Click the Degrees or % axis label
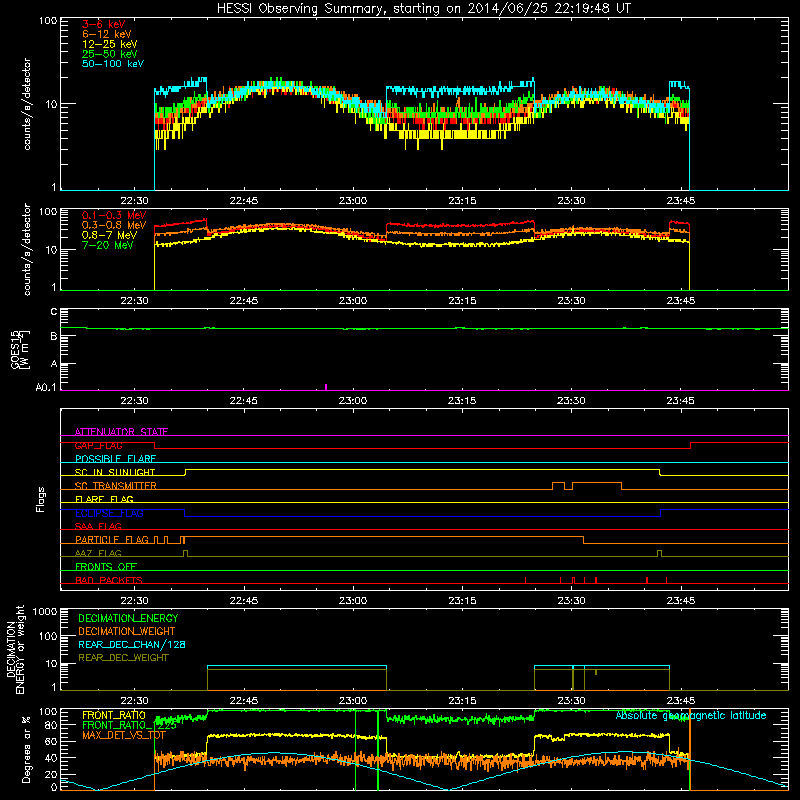Viewport: 800px width, 800px height. [26, 749]
